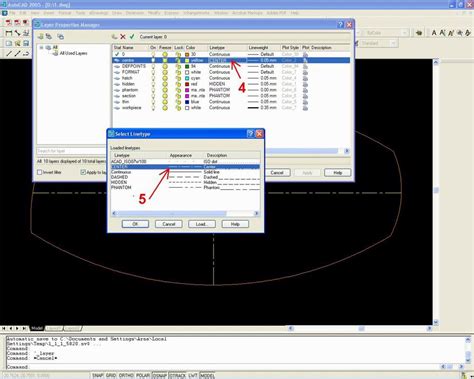This screenshot has width=474, height=379.
Task: Click Help in the Select Linetype dialog
Action: (235, 224)
